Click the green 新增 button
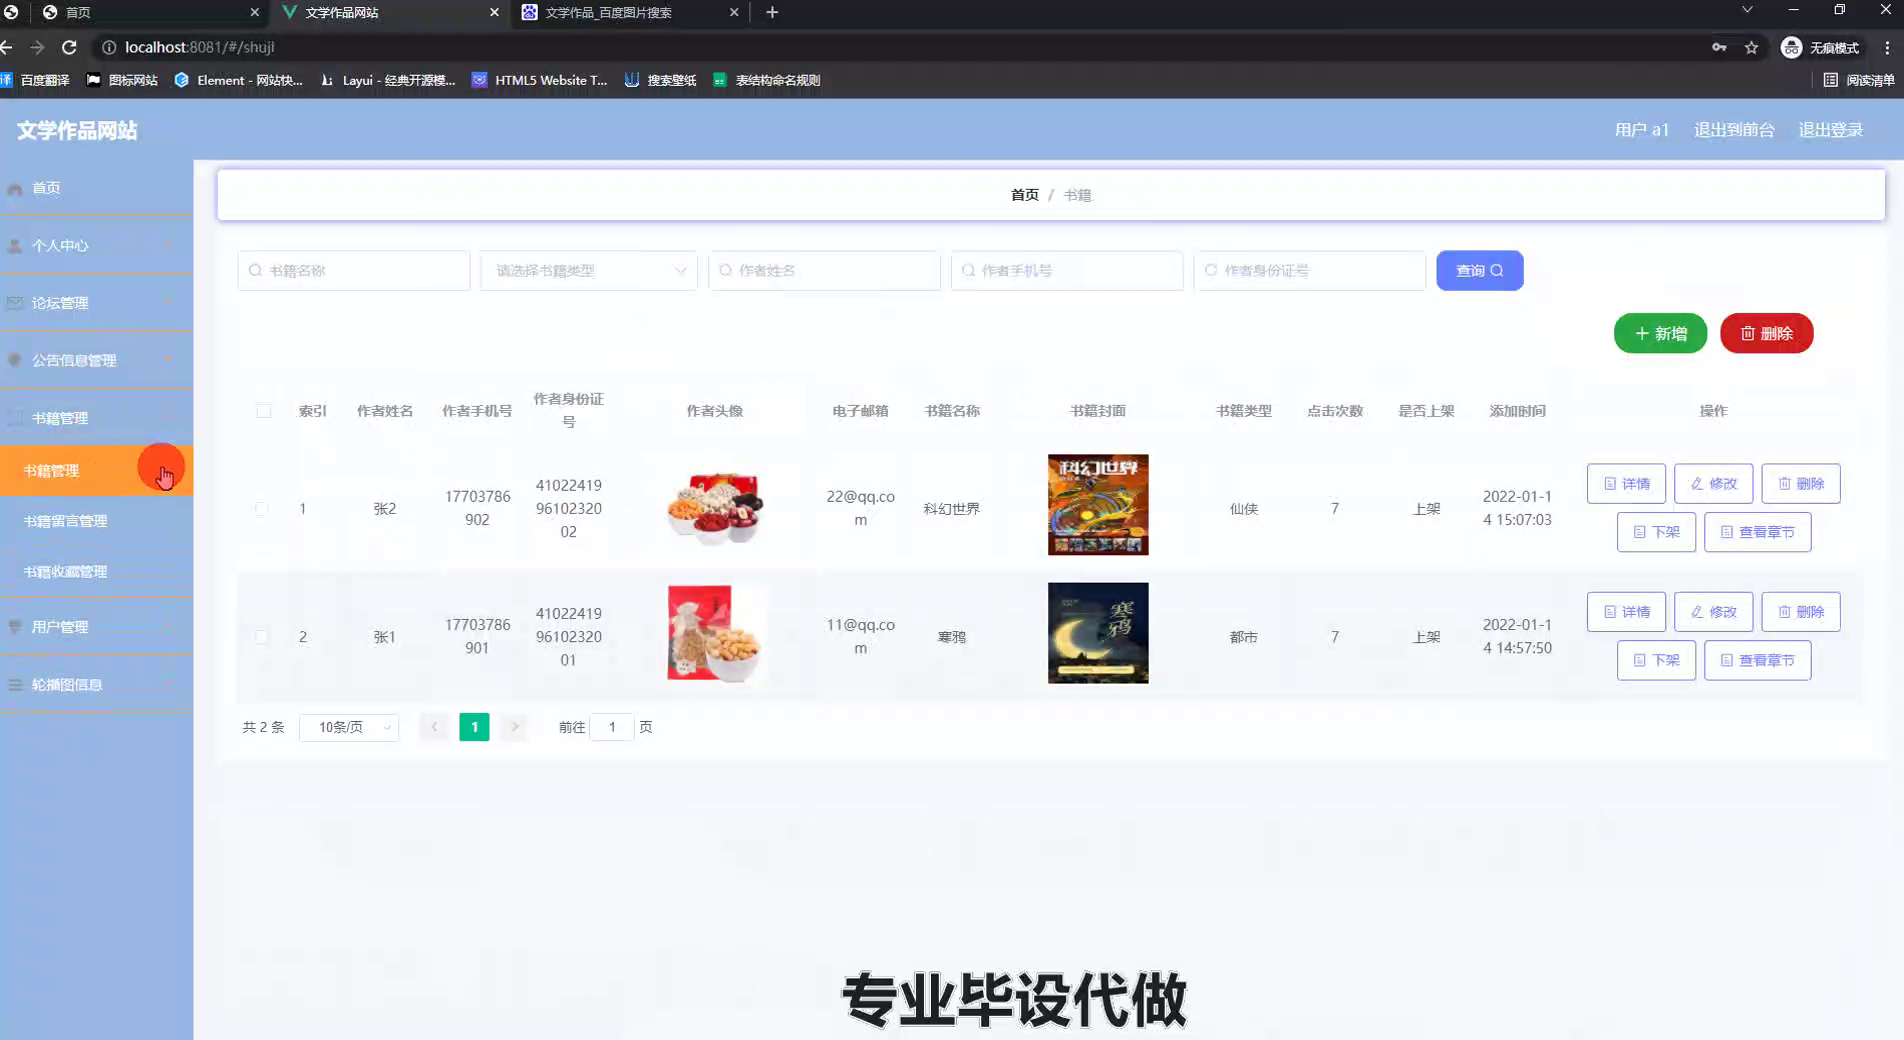This screenshot has width=1904, height=1040. tap(1660, 333)
